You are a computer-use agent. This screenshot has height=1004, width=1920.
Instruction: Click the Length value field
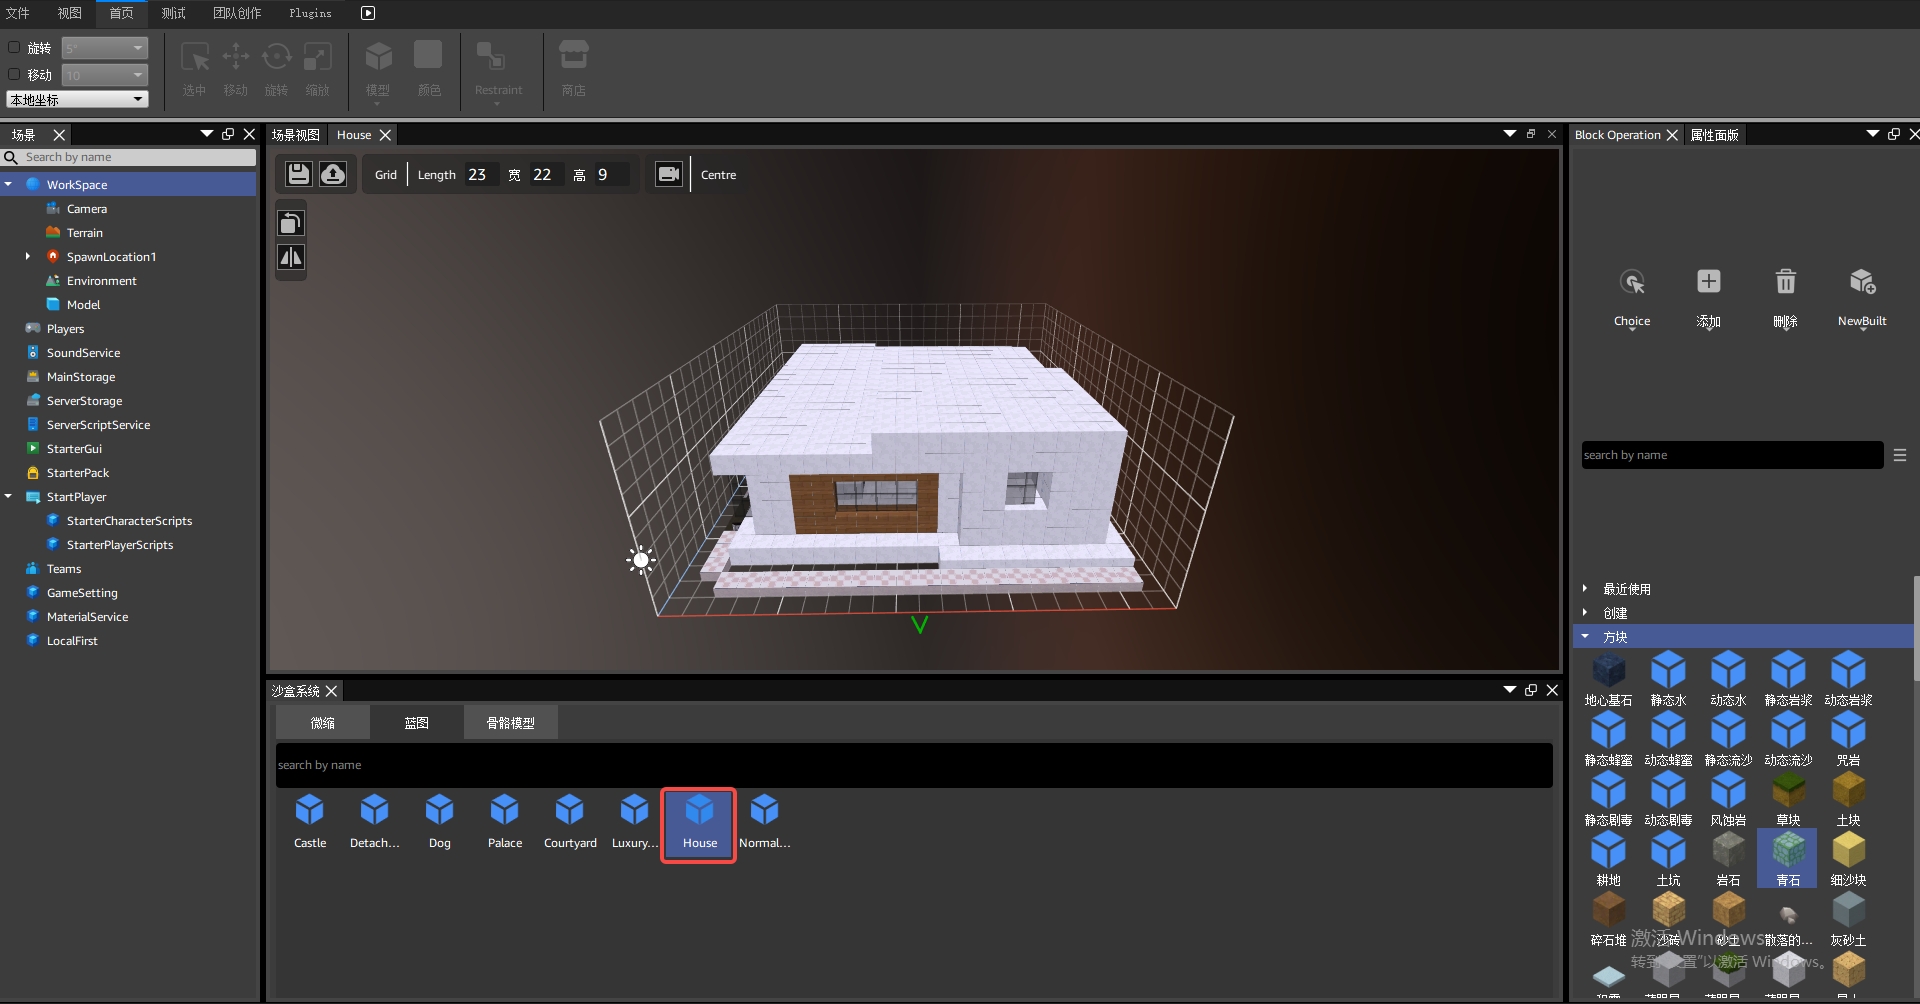coord(482,174)
